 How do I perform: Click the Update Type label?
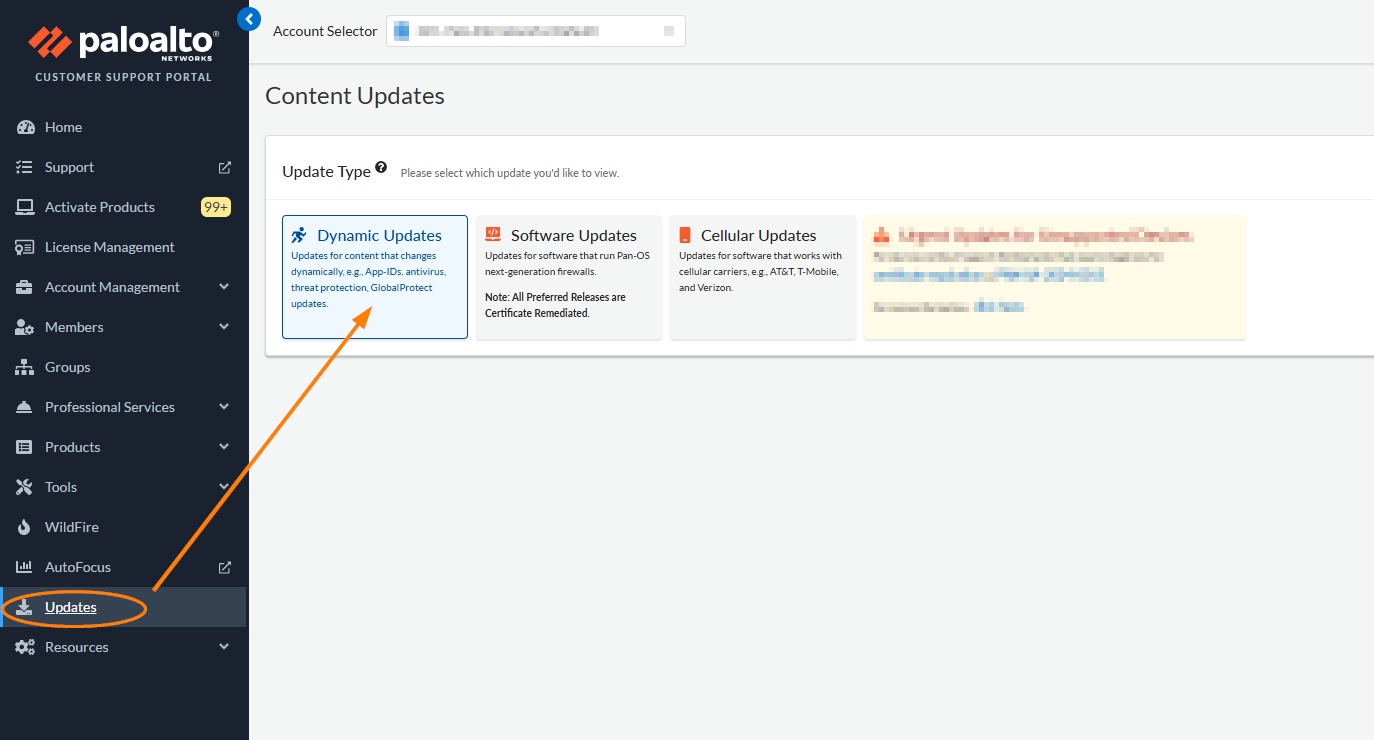click(326, 171)
